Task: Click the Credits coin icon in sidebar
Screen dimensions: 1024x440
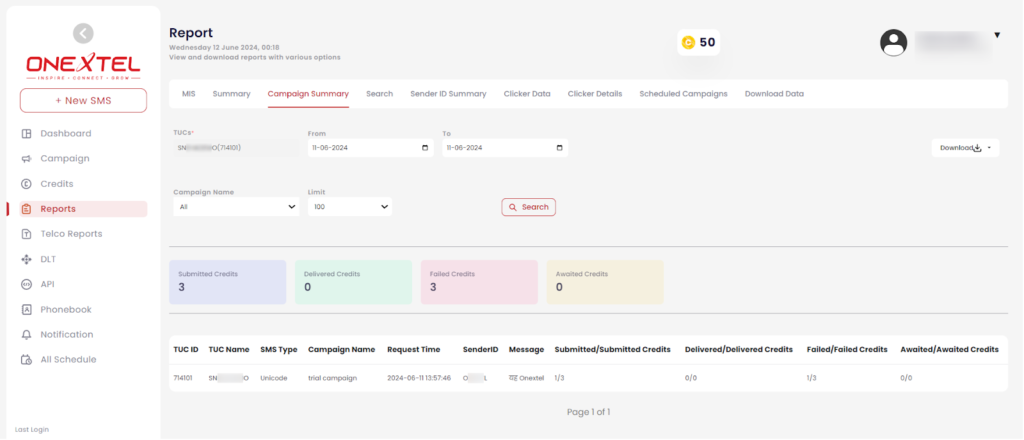Action: pyautogui.click(x=27, y=184)
